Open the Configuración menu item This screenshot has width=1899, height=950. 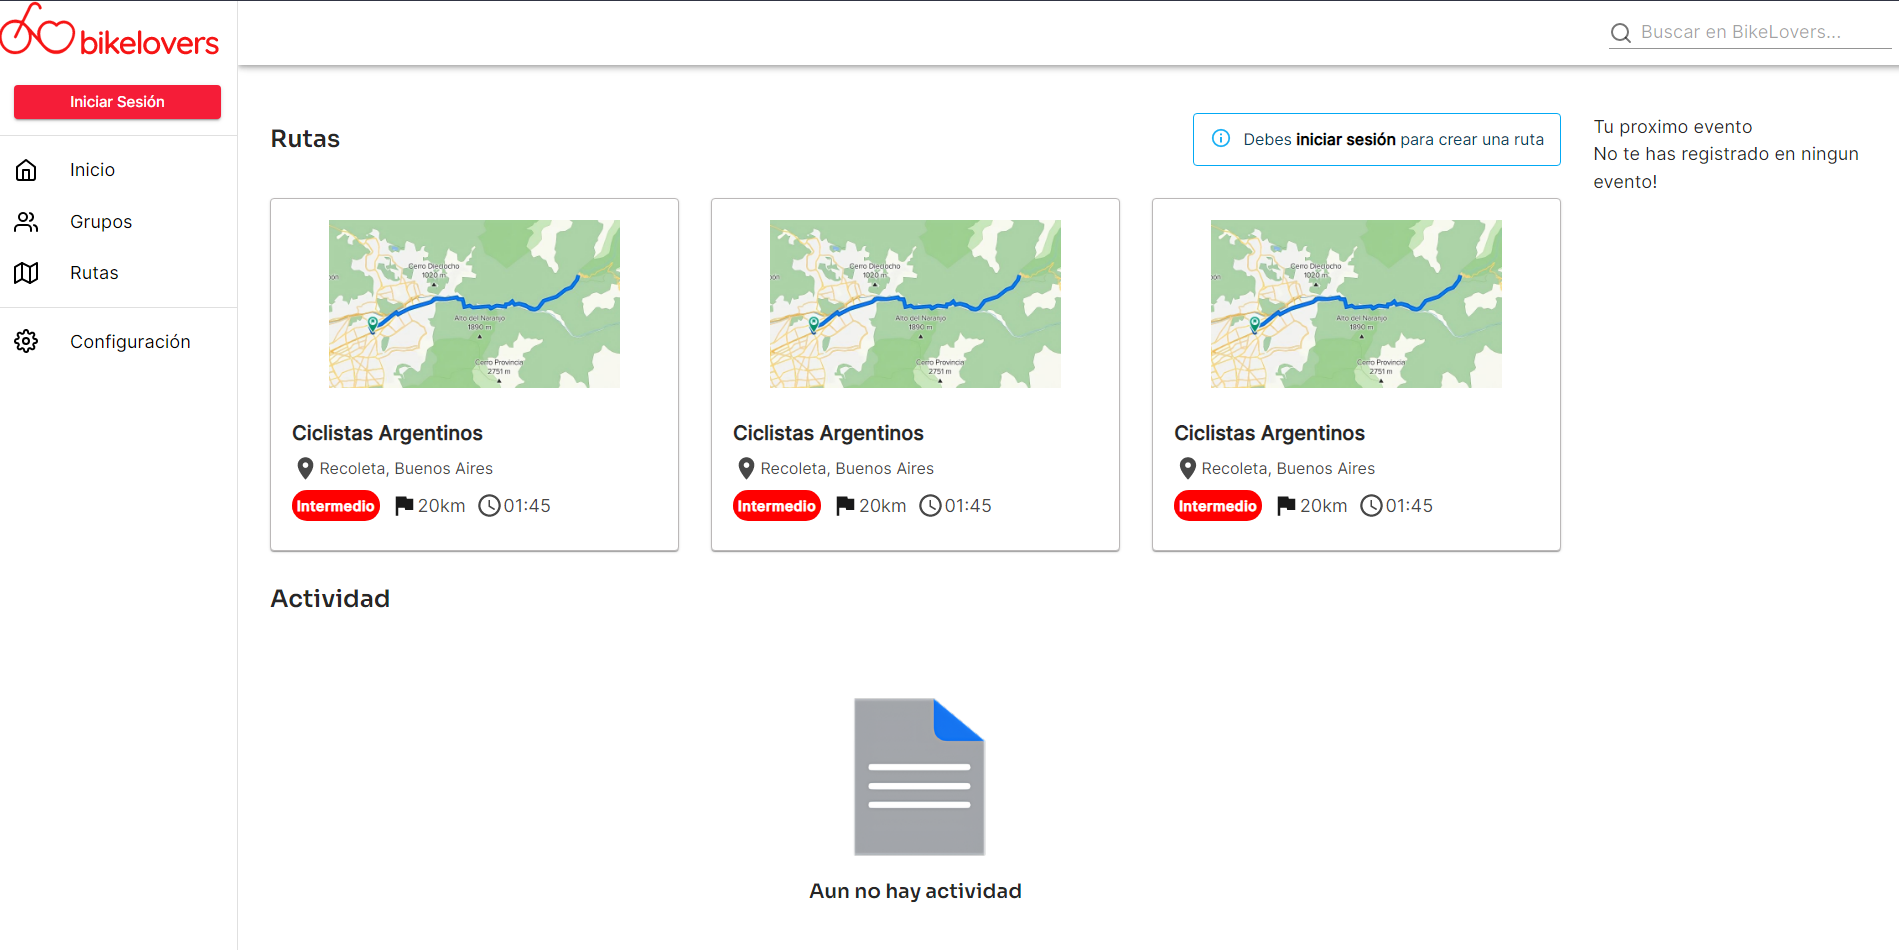tap(118, 342)
